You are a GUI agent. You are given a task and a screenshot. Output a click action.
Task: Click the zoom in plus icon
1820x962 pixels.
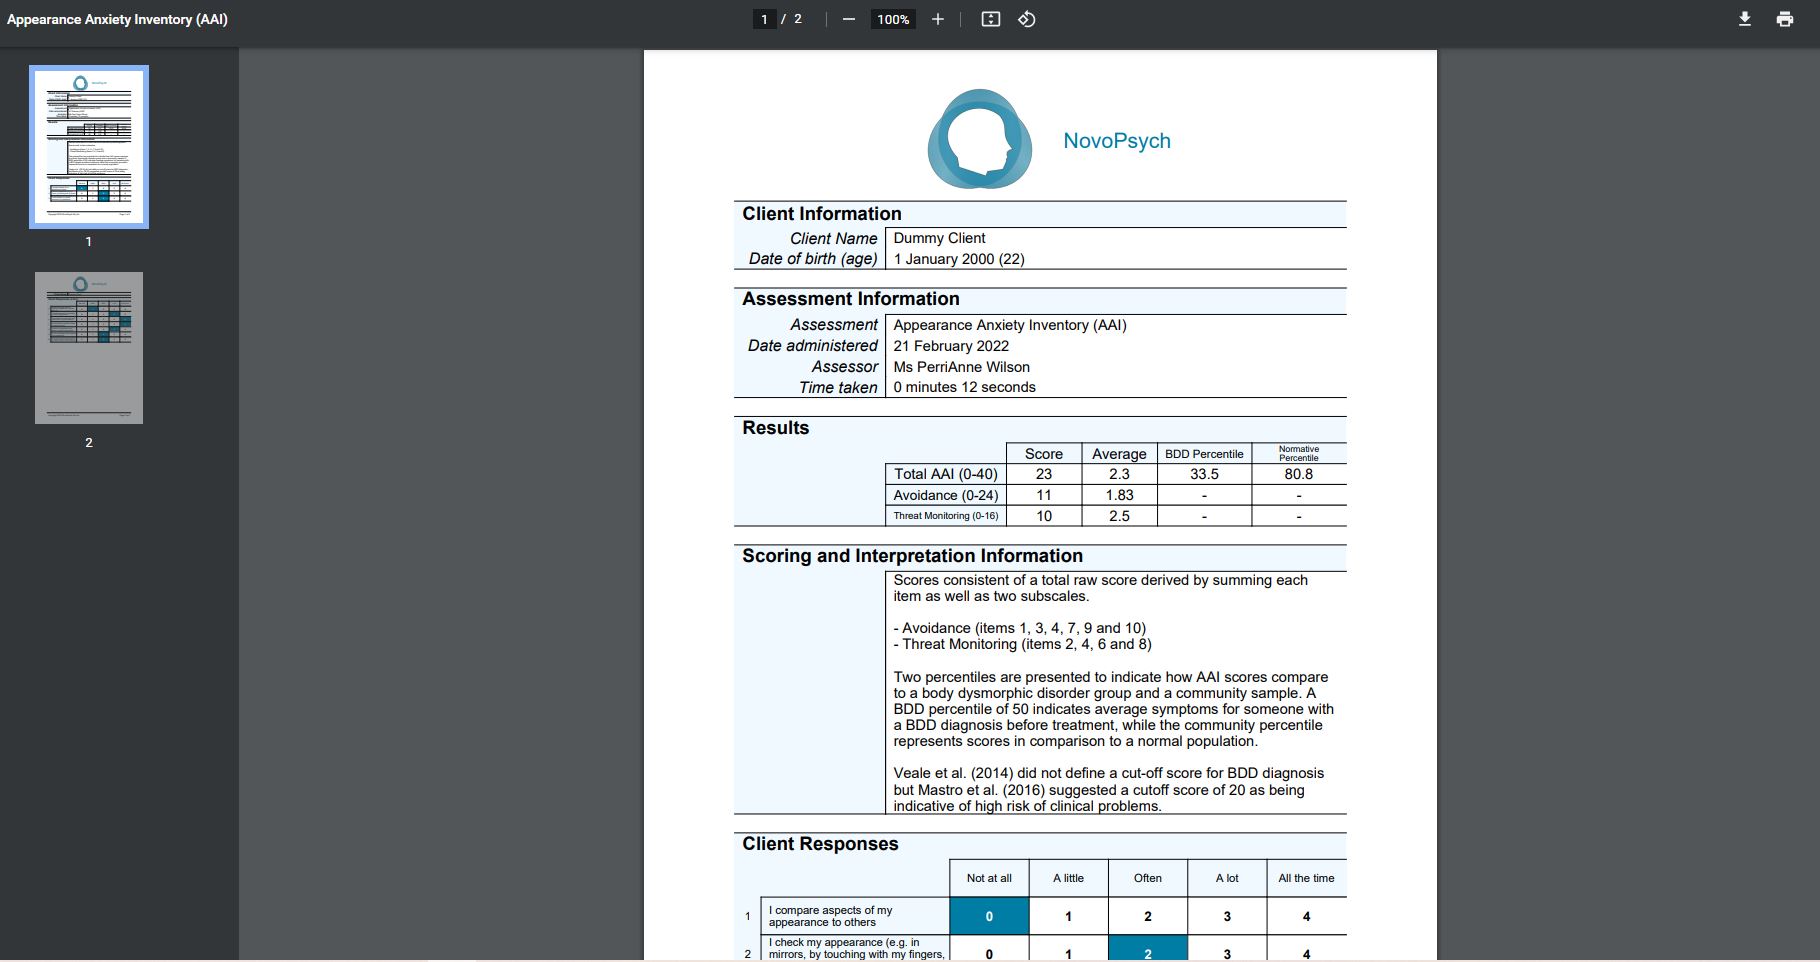(x=937, y=19)
